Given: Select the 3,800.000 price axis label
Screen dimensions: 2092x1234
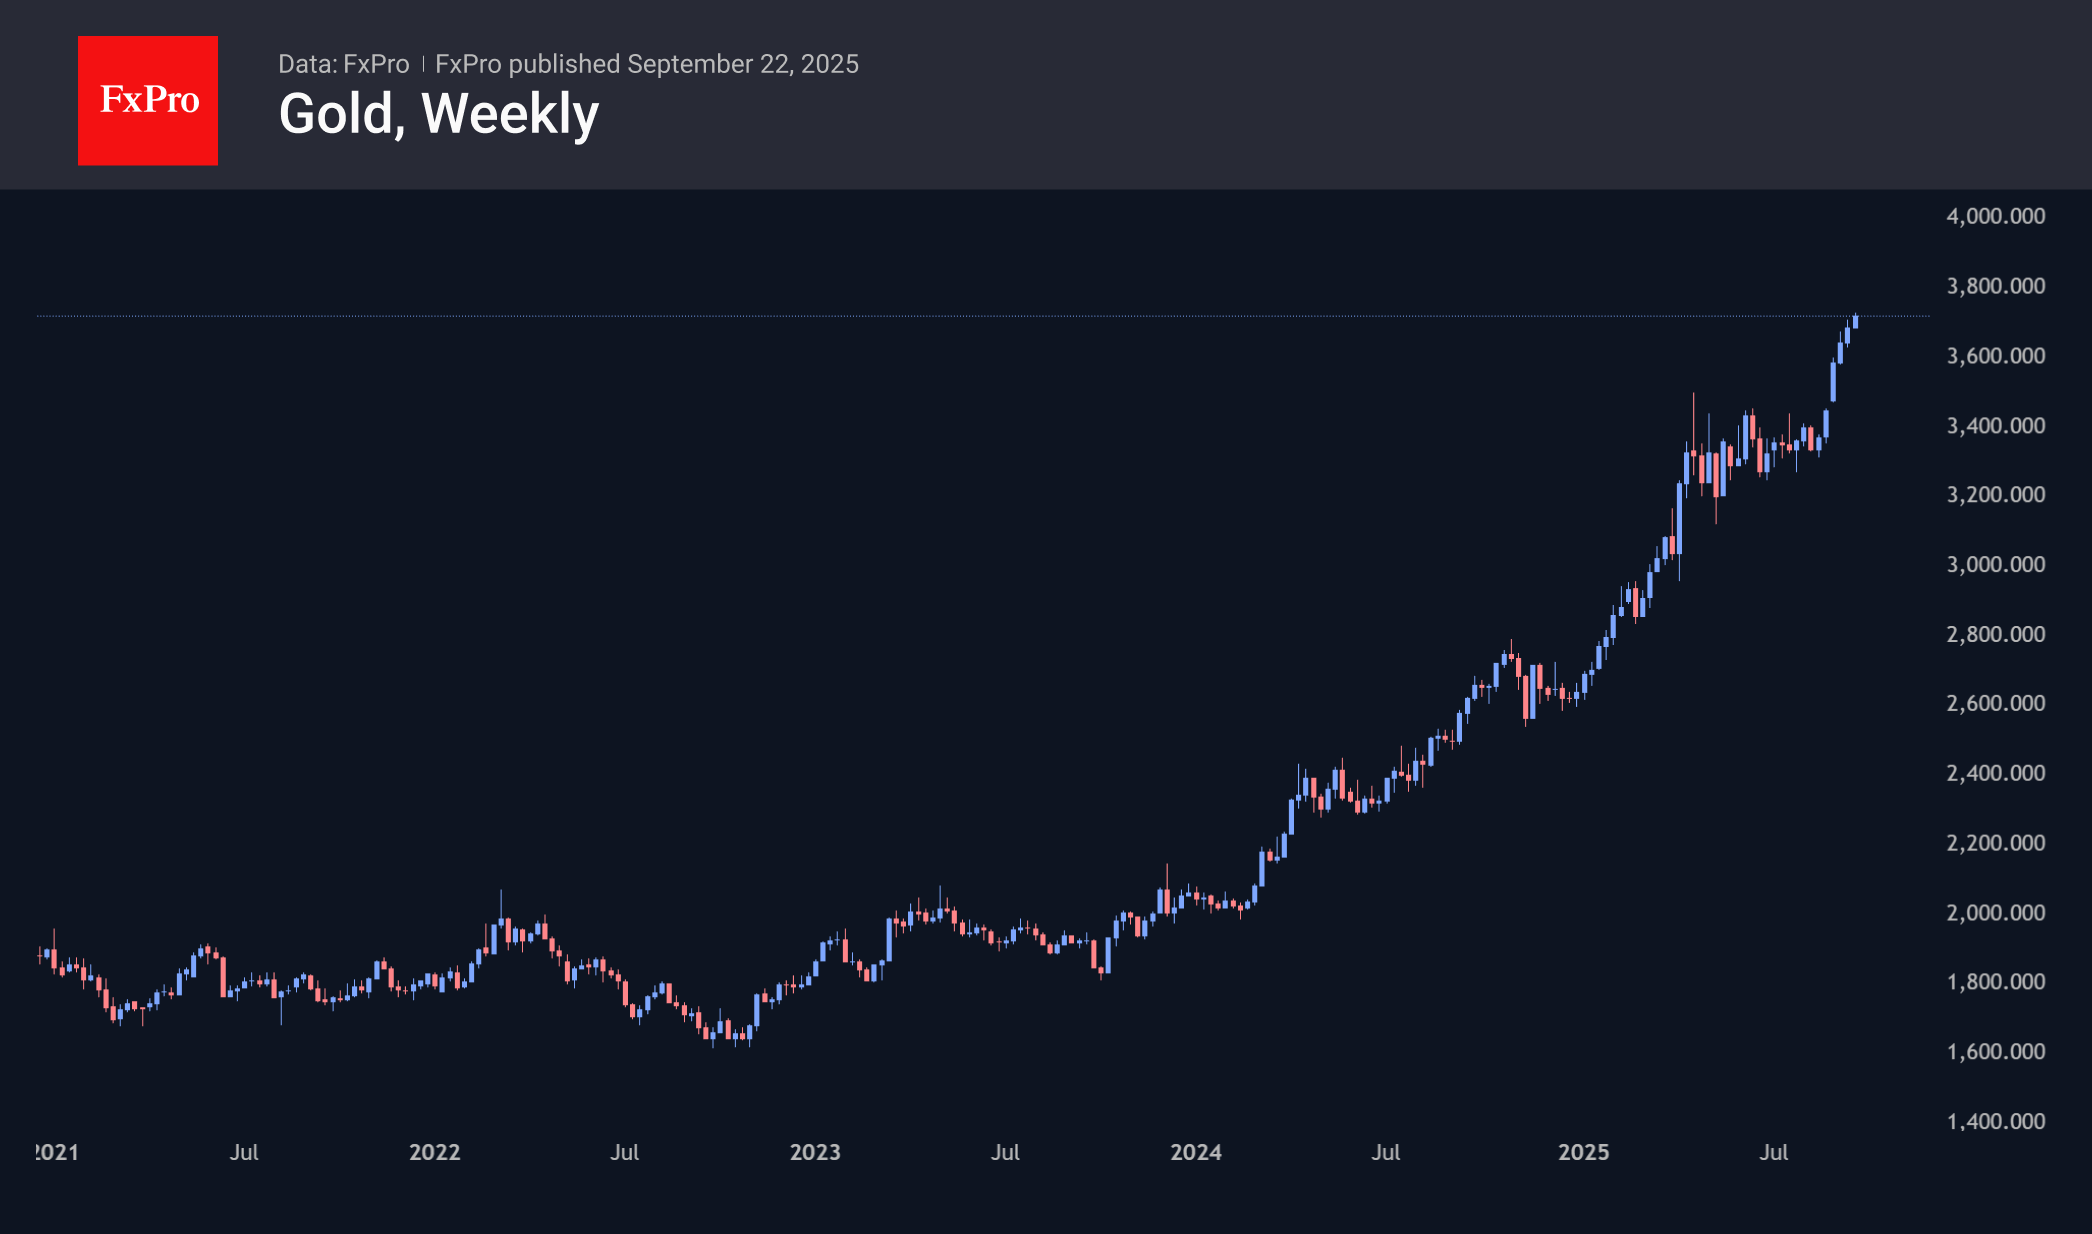Looking at the screenshot, I should pos(1995,286).
